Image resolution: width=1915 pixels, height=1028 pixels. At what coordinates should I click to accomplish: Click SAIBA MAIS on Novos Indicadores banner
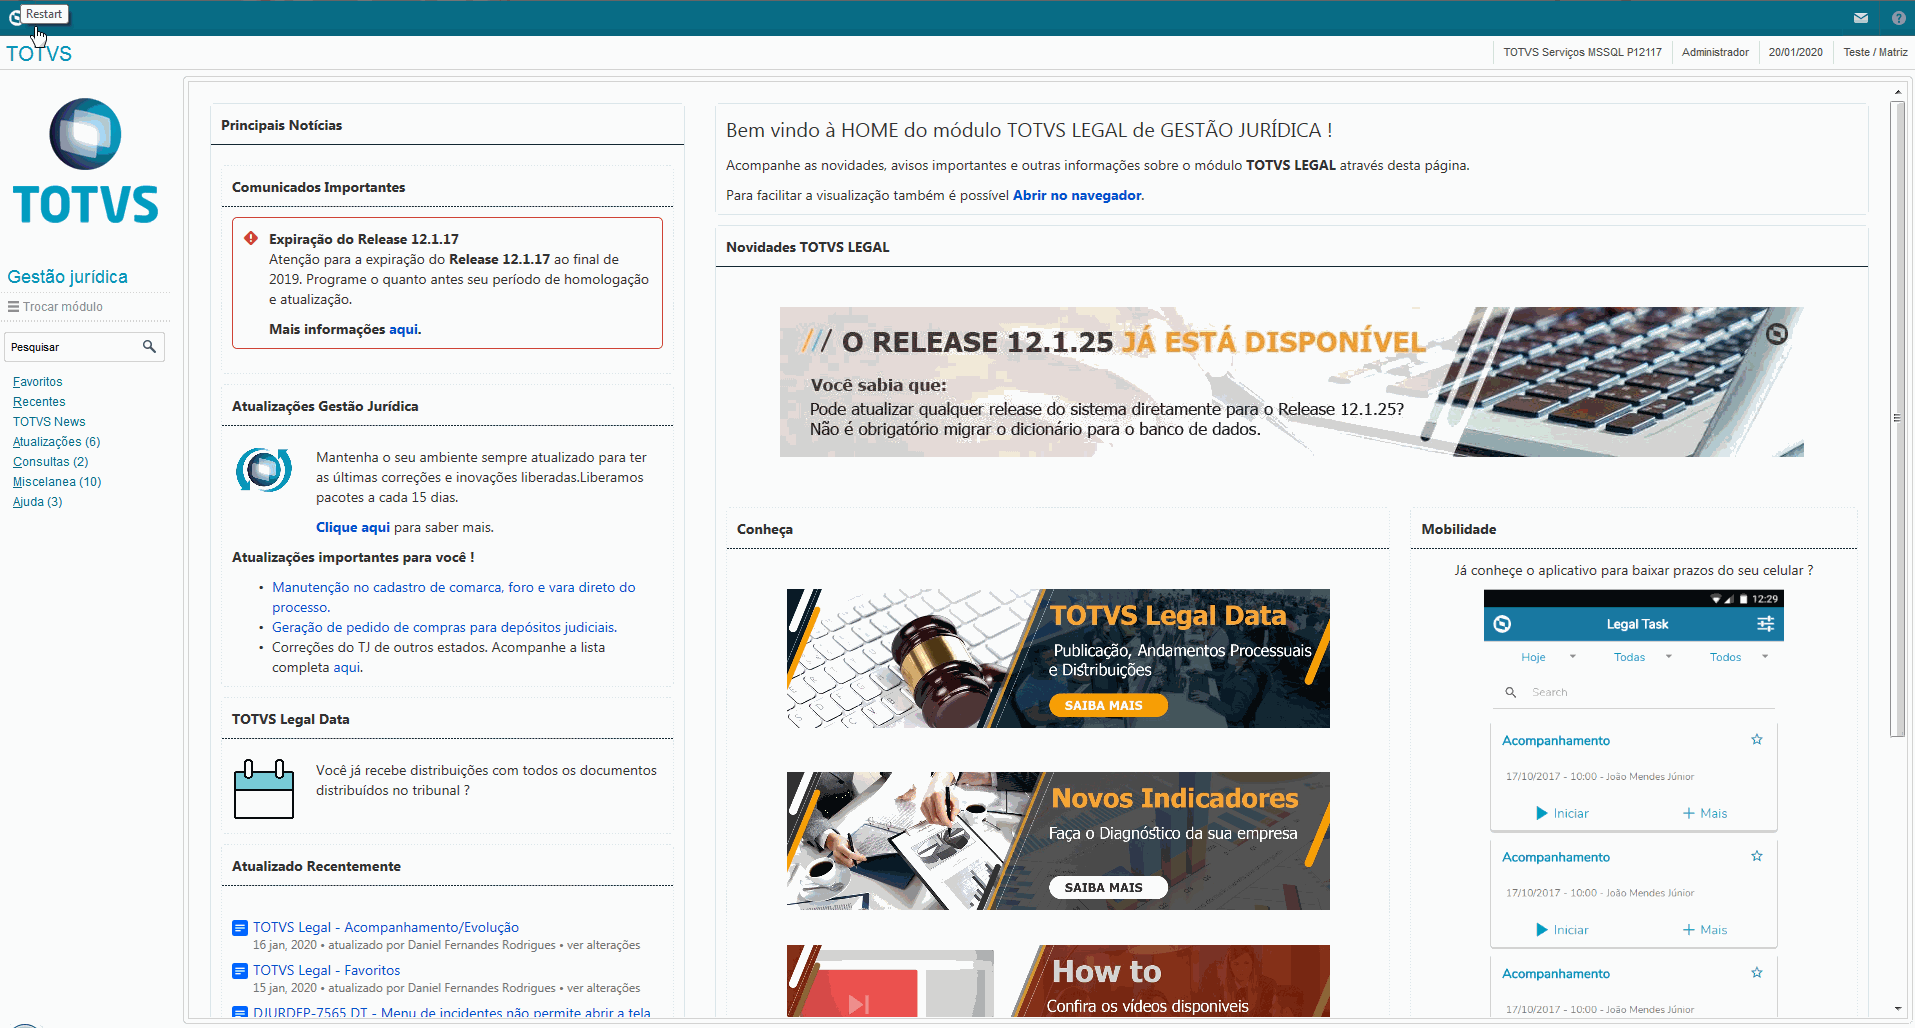pos(1108,887)
